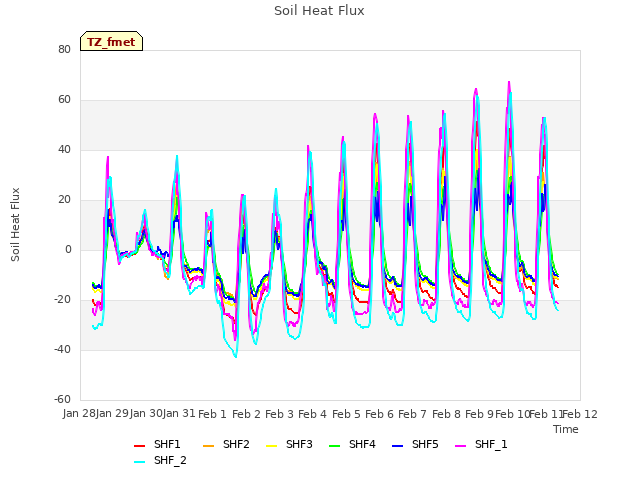
Task: Click the -20 y-axis tick label
Action: [62, 300]
